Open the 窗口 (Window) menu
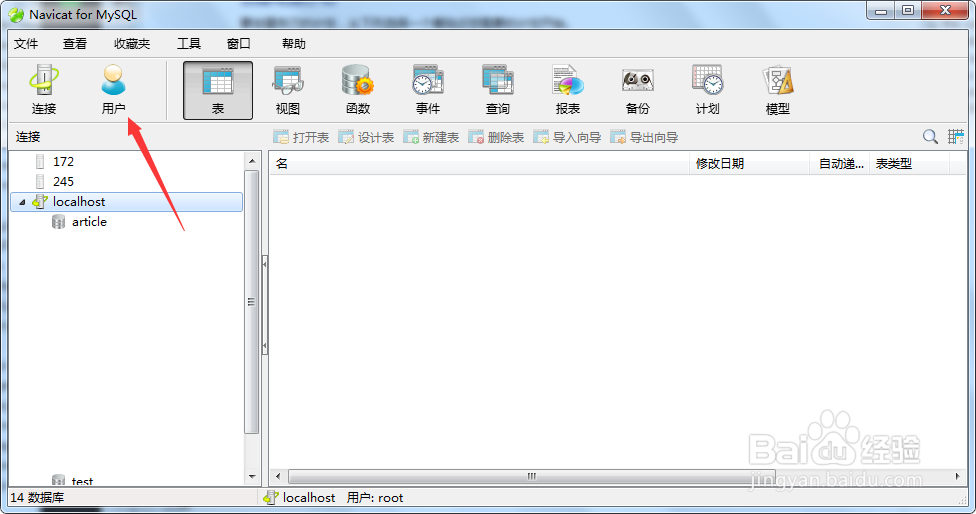Screen dimensions: 976x514 click(x=238, y=44)
